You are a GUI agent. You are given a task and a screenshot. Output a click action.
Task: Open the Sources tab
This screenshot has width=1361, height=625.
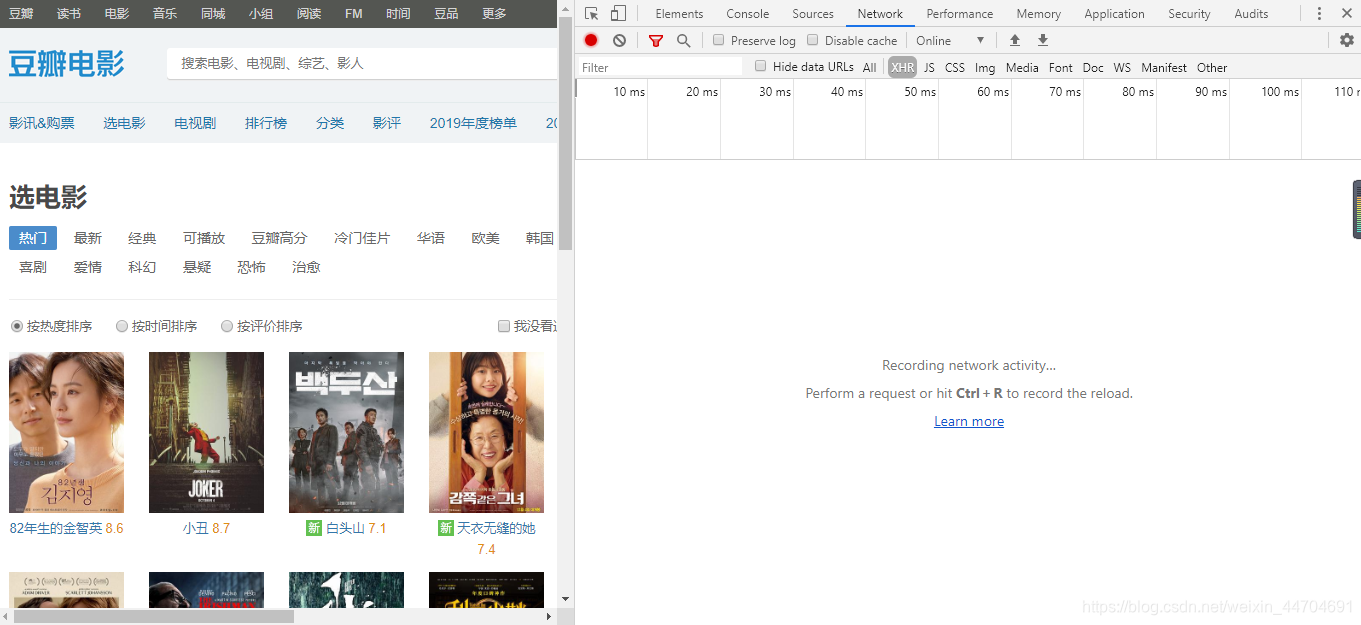point(813,13)
